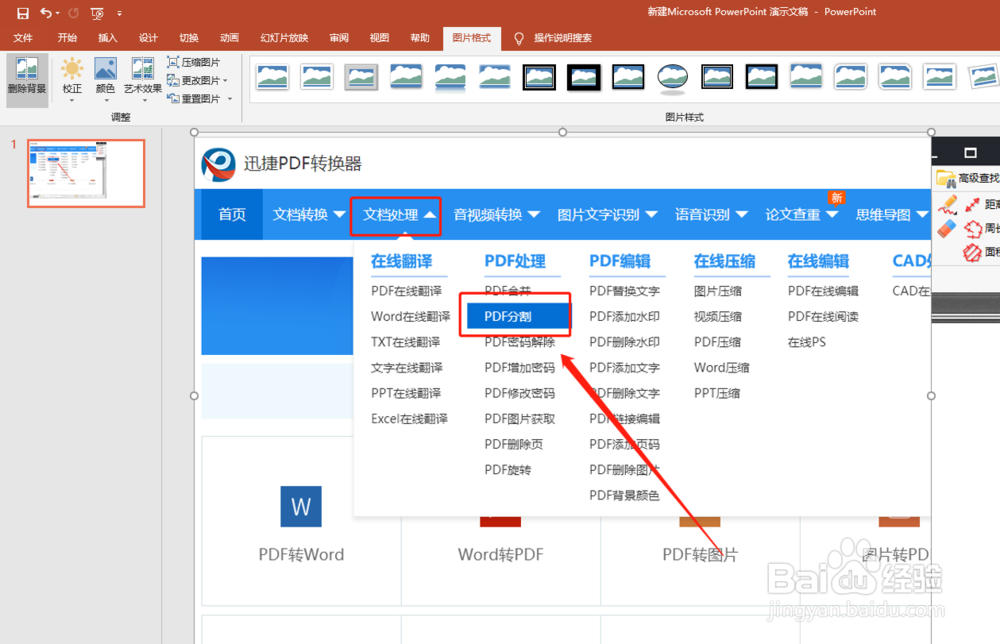Viewport: 1000px width, 644px height.
Task: Select the distance measurement tool
Action: click(973, 205)
